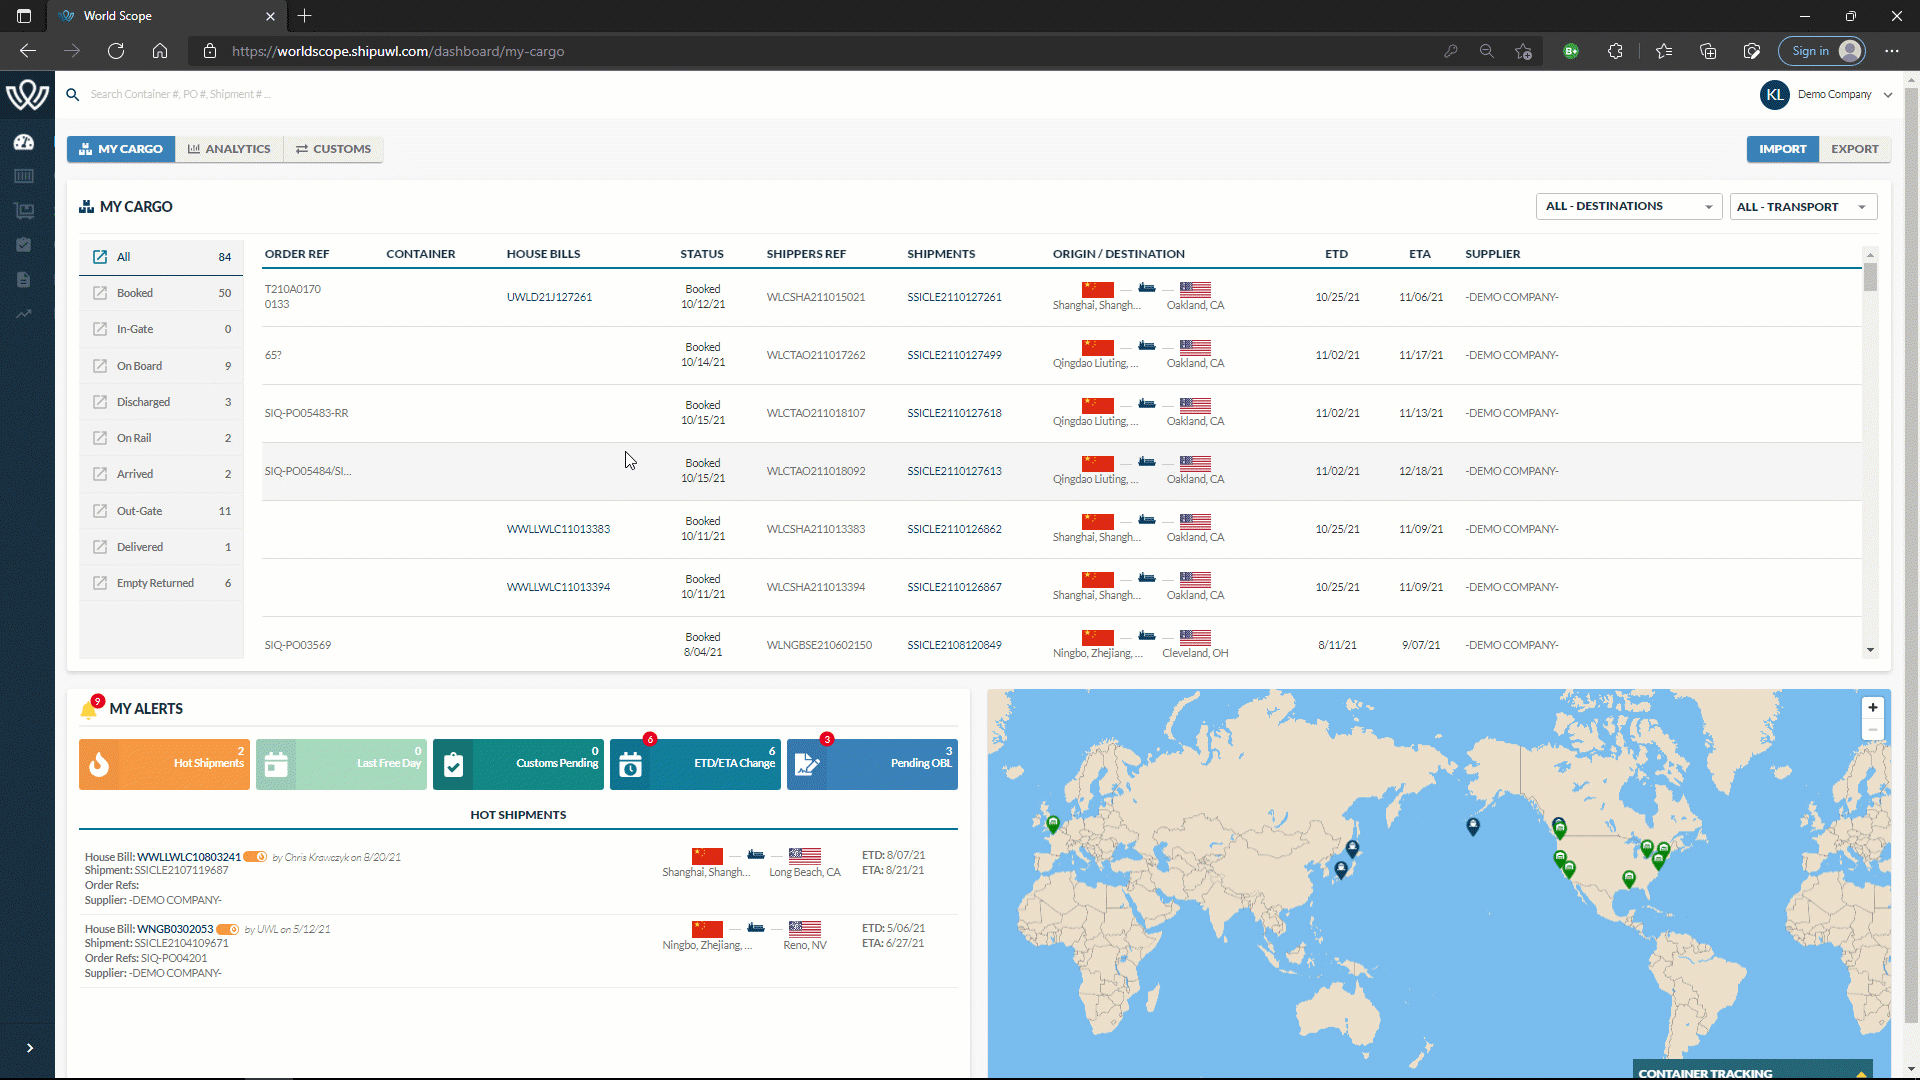1920x1080 pixels.
Task: Open the Pending OBL alerts tile
Action: click(871, 764)
